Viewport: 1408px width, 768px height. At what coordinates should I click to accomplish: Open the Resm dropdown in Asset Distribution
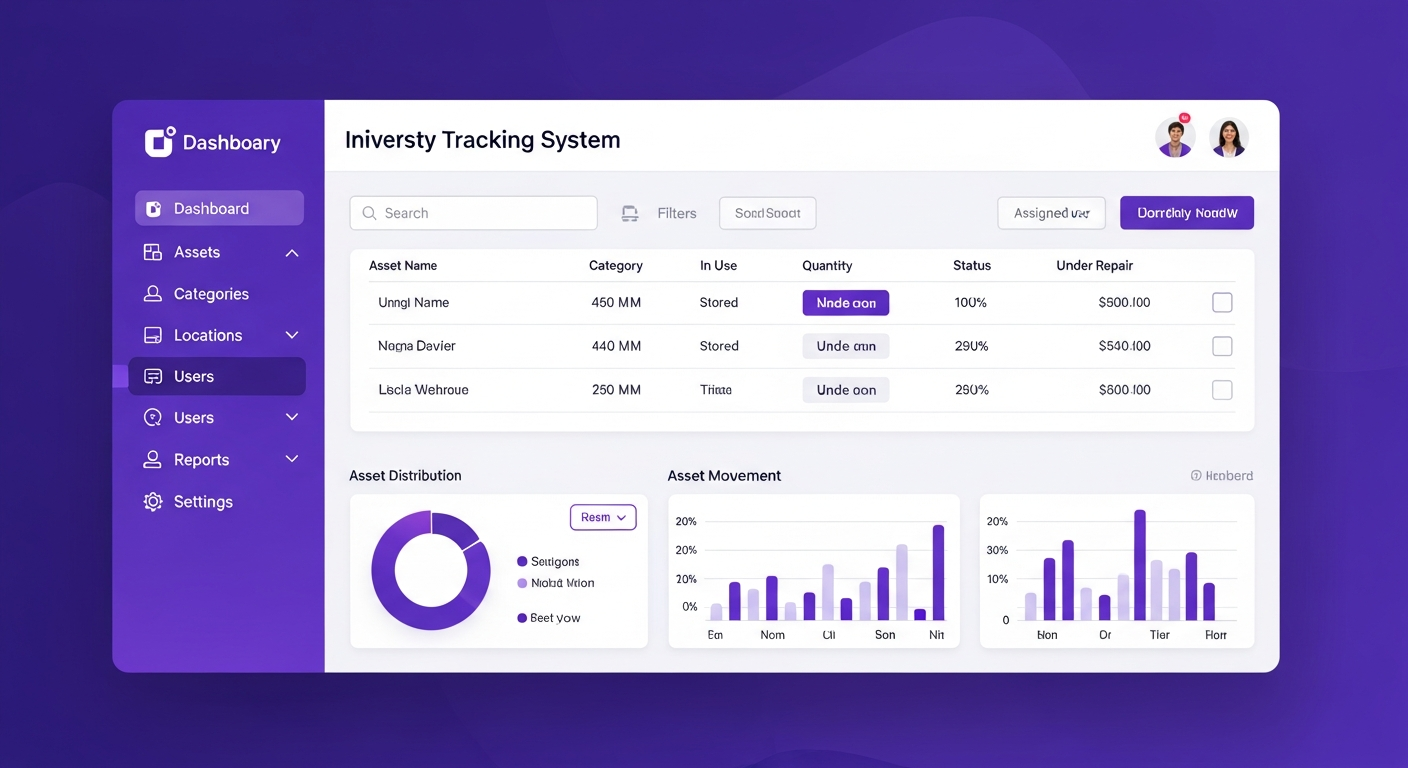[603, 517]
